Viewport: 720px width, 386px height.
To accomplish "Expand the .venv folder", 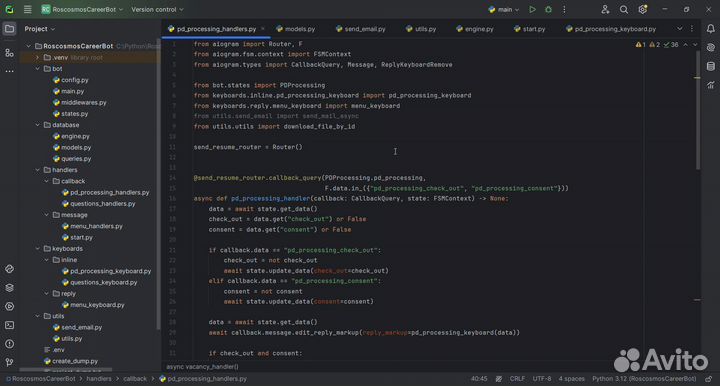I will pos(38,57).
